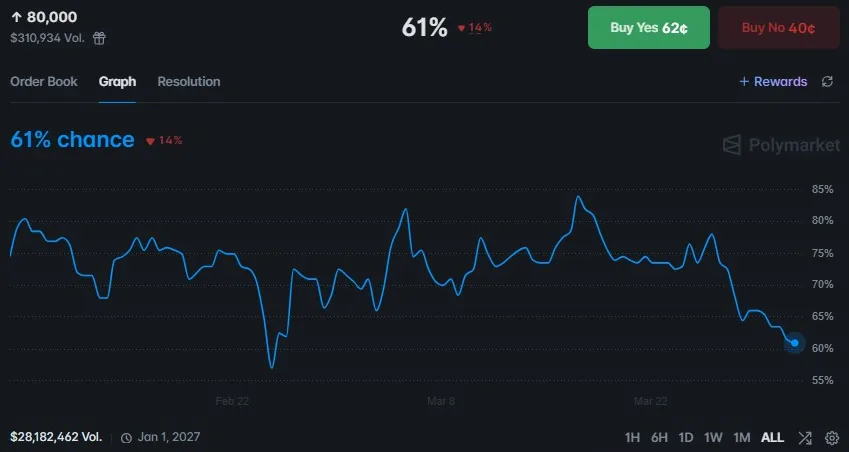Click the up arrow beside 80,000
The width and height of the screenshot is (849, 452).
click(x=16, y=17)
